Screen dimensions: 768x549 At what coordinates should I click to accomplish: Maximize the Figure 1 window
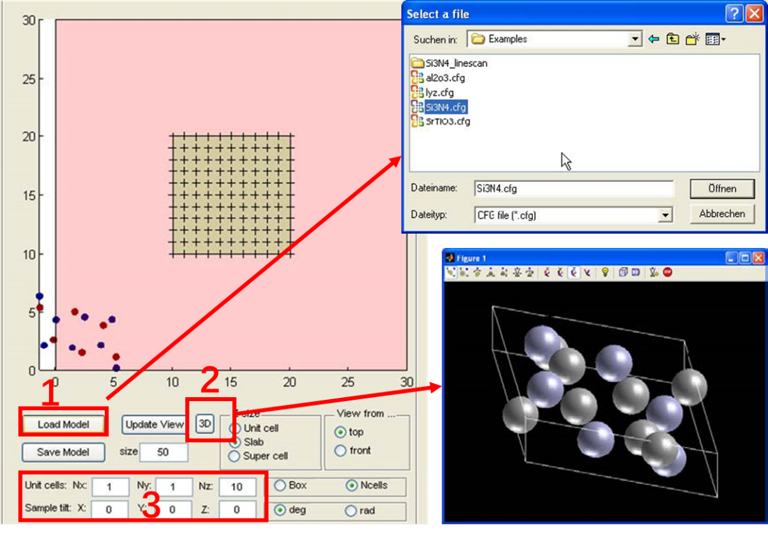click(744, 258)
